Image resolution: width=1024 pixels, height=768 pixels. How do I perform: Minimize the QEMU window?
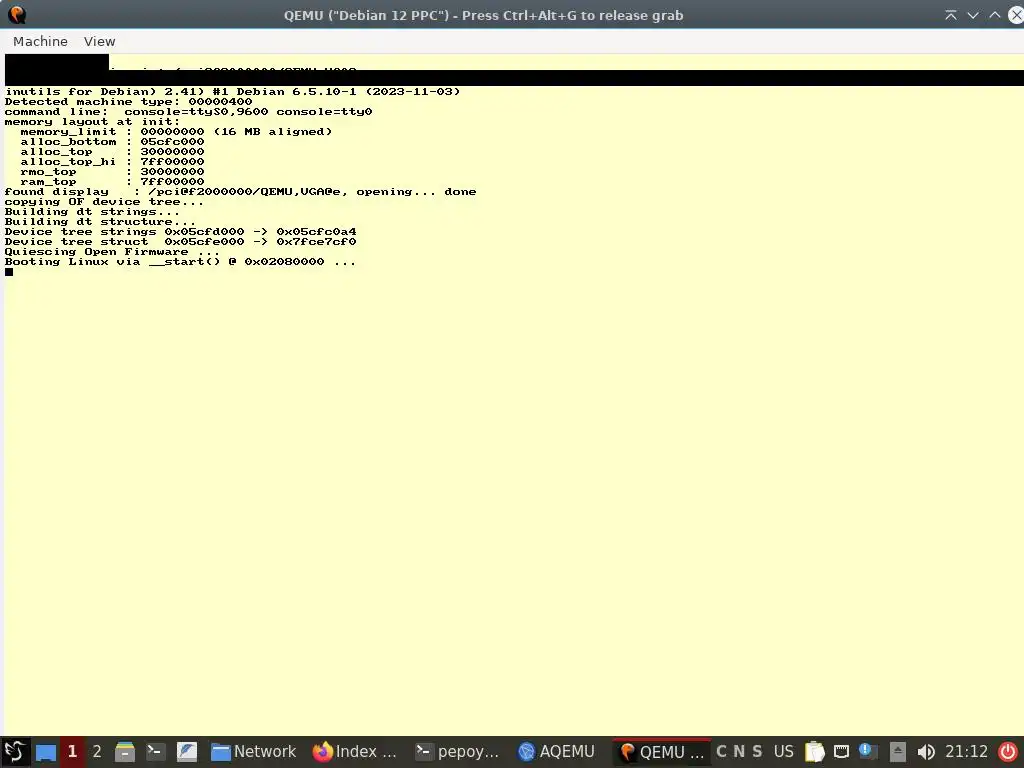pyautogui.click(x=973, y=15)
